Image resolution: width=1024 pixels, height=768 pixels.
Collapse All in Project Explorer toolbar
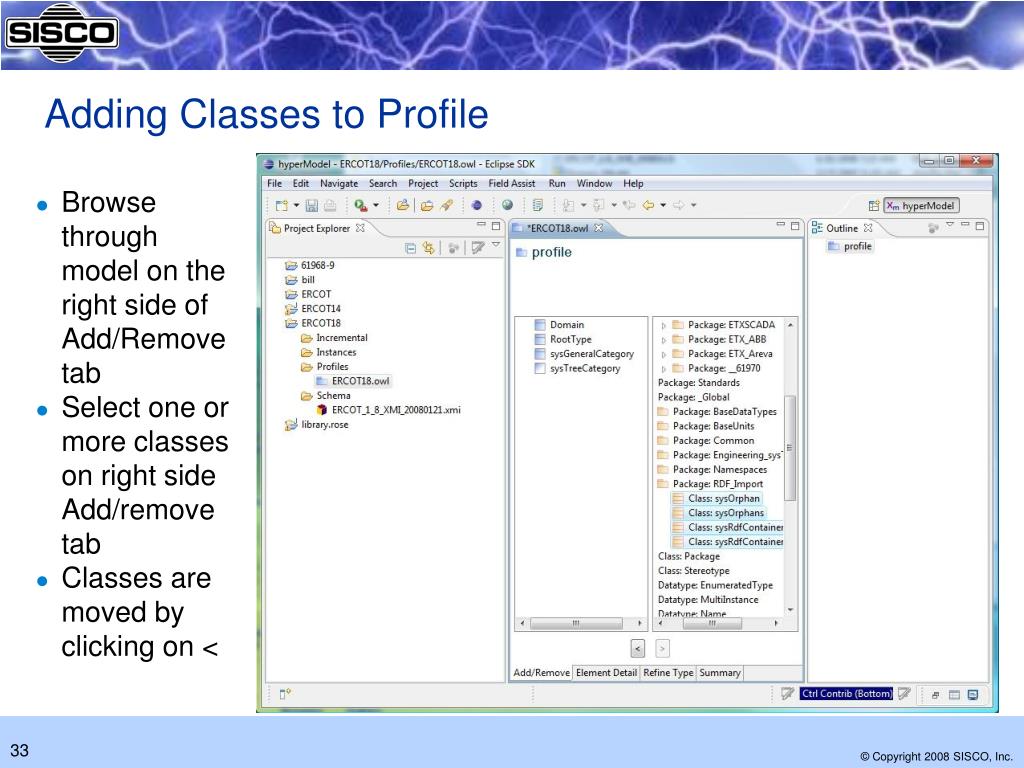(410, 248)
